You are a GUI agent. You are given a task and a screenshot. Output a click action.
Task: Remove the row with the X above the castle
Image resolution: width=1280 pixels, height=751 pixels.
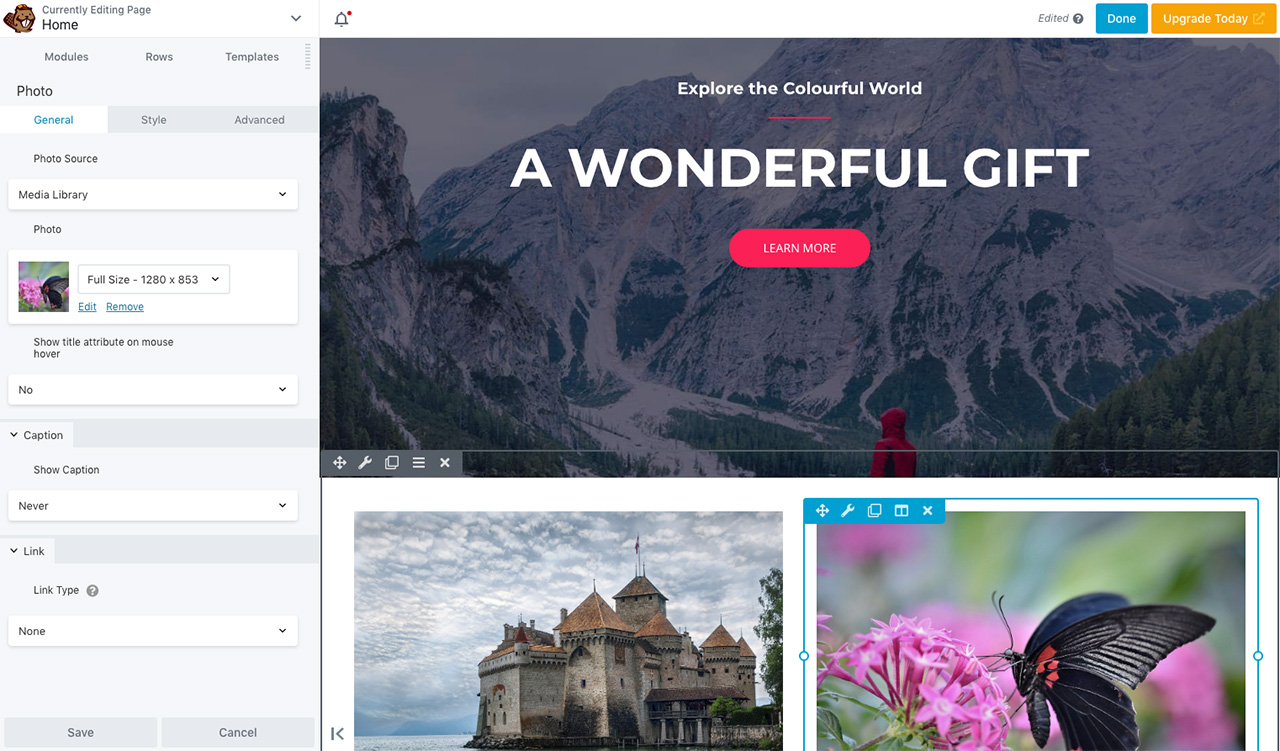pyautogui.click(x=445, y=463)
